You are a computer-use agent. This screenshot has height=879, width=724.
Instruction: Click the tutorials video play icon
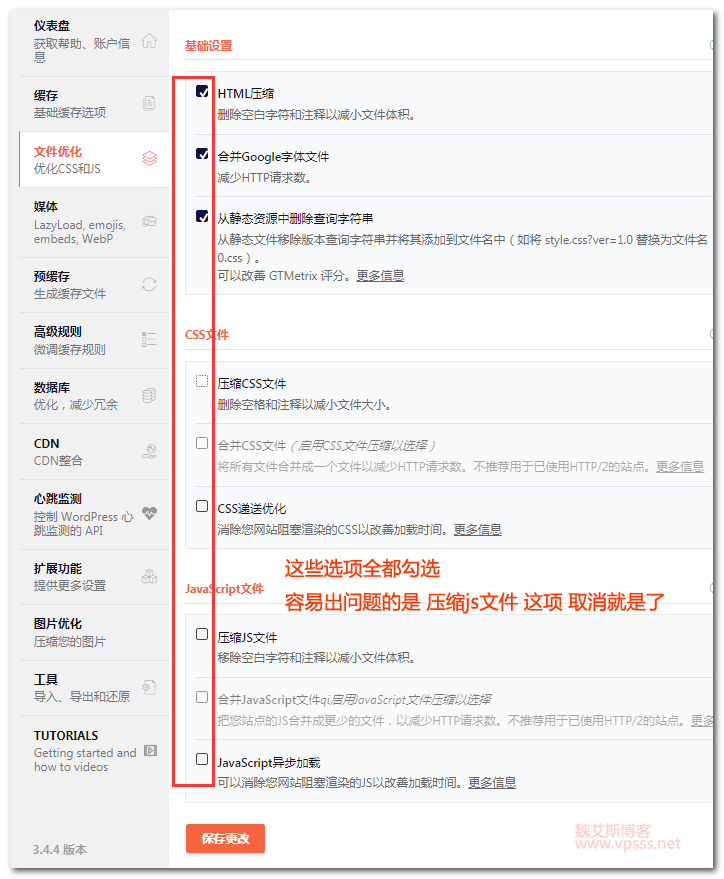[x=150, y=751]
